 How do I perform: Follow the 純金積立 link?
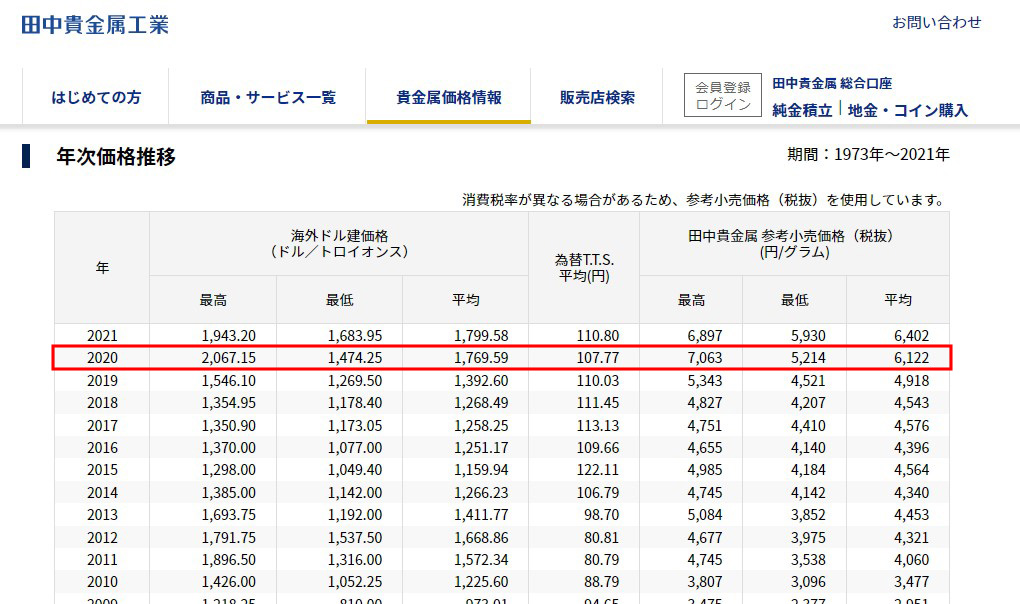pyautogui.click(x=802, y=110)
